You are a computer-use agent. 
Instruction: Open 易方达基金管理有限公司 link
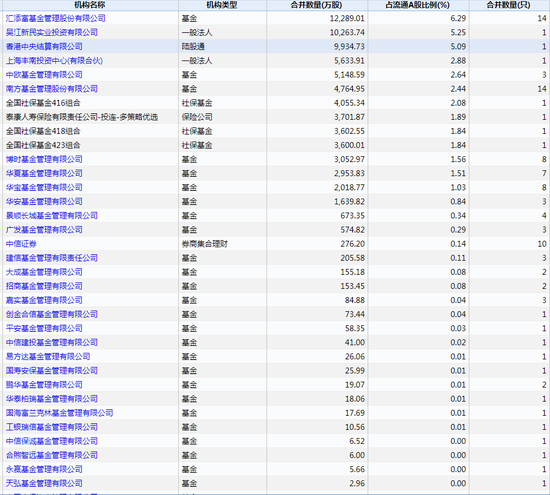pos(48,356)
